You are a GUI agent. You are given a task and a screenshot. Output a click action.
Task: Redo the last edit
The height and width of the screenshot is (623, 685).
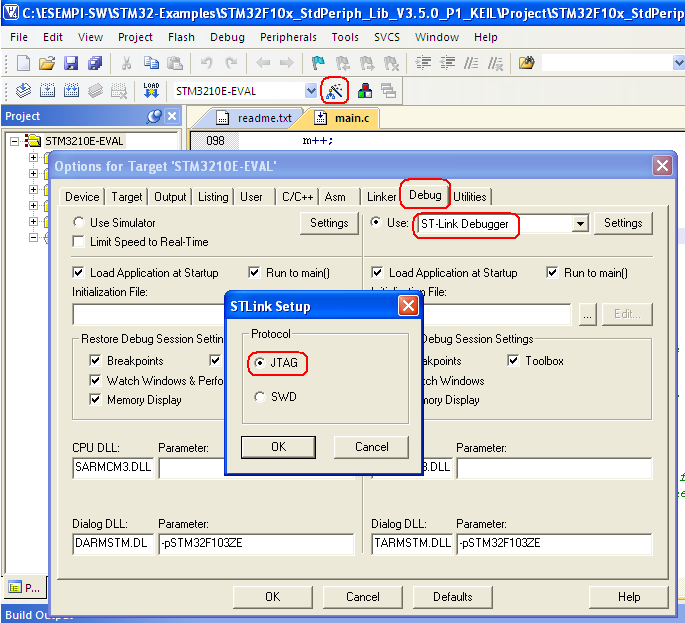pyautogui.click(x=231, y=63)
